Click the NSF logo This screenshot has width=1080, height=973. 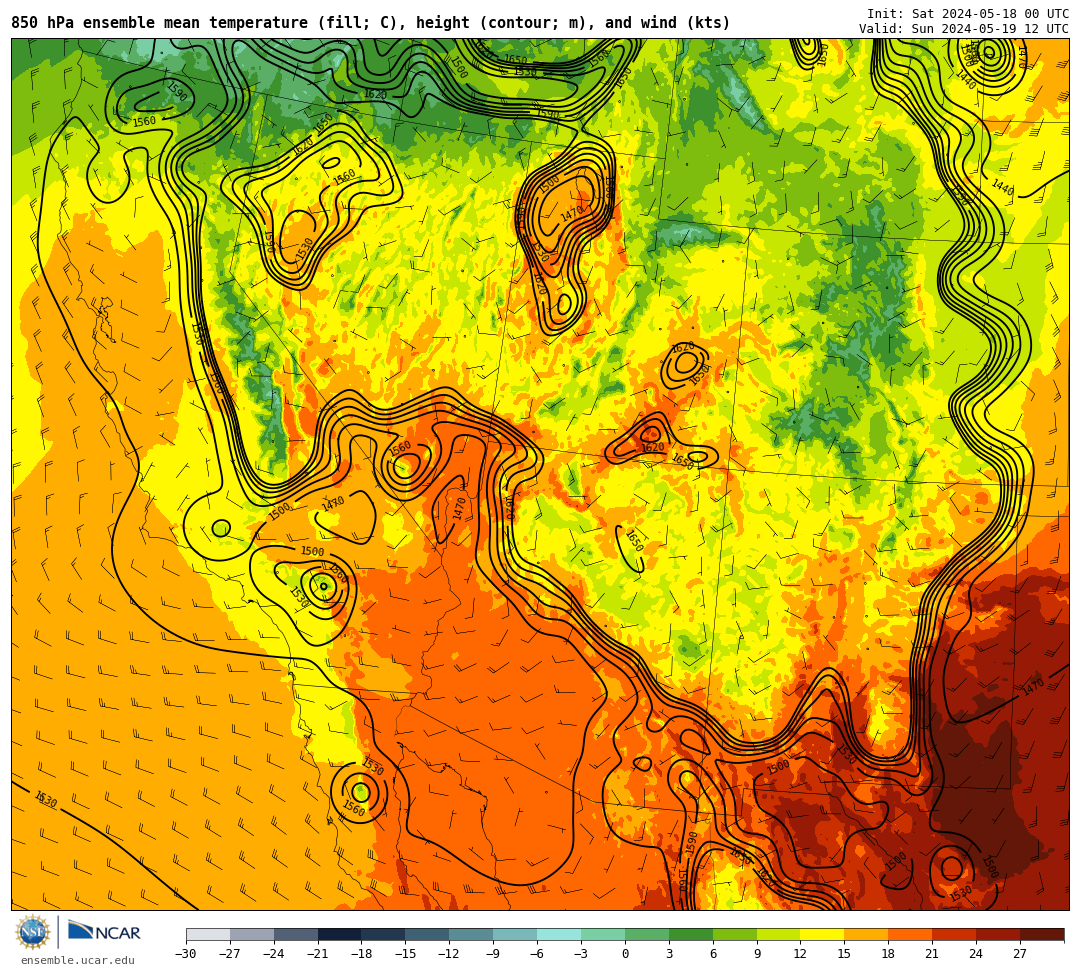point(32,933)
